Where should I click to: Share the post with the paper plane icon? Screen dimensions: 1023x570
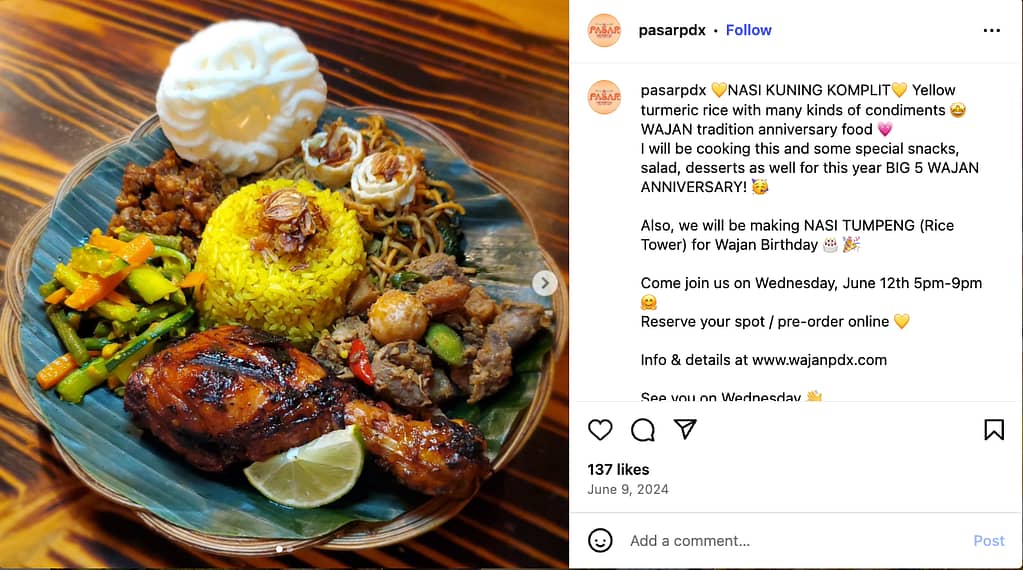click(x=685, y=429)
